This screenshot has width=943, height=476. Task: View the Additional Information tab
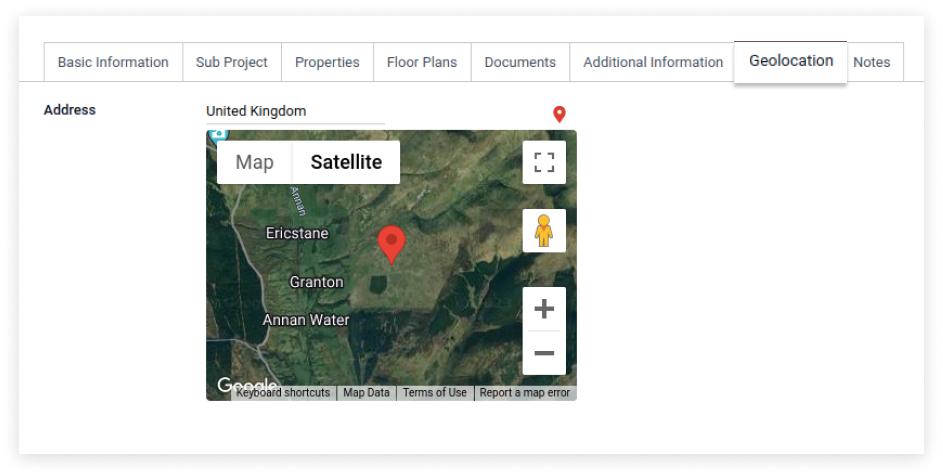(653, 62)
